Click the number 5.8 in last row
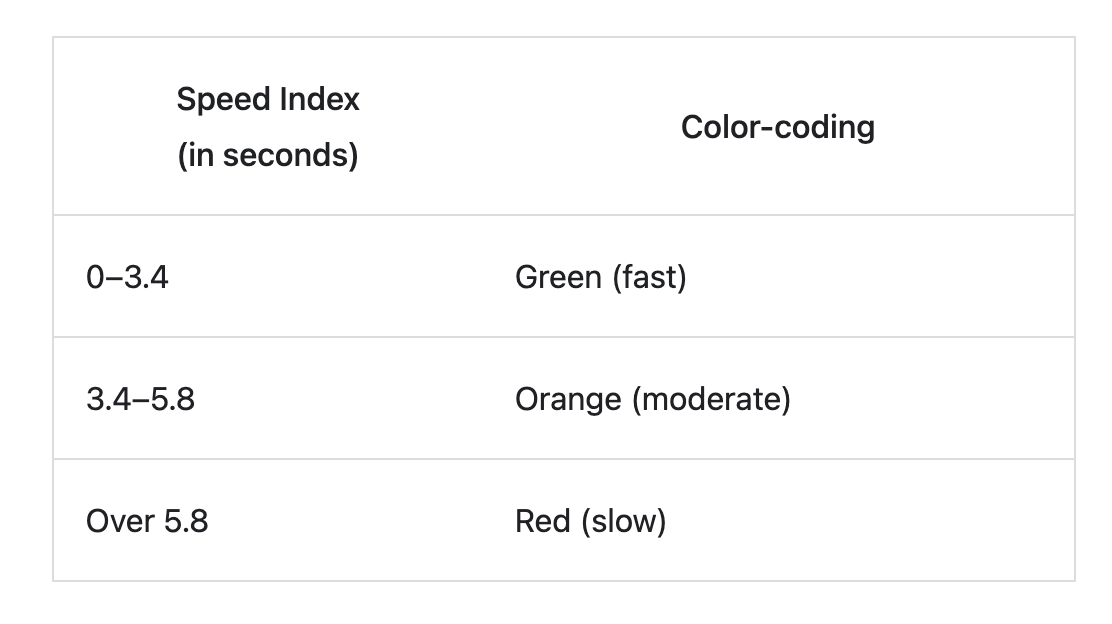This screenshot has width=1112, height=624. [x=186, y=521]
